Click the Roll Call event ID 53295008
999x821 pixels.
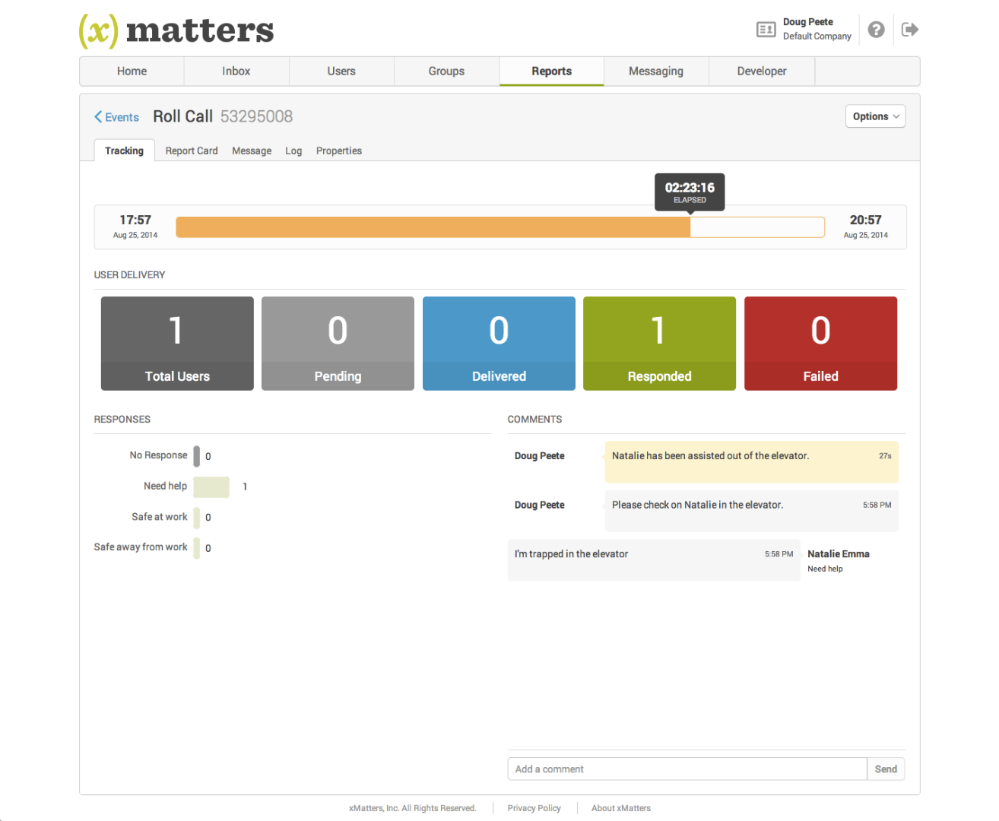pos(257,117)
